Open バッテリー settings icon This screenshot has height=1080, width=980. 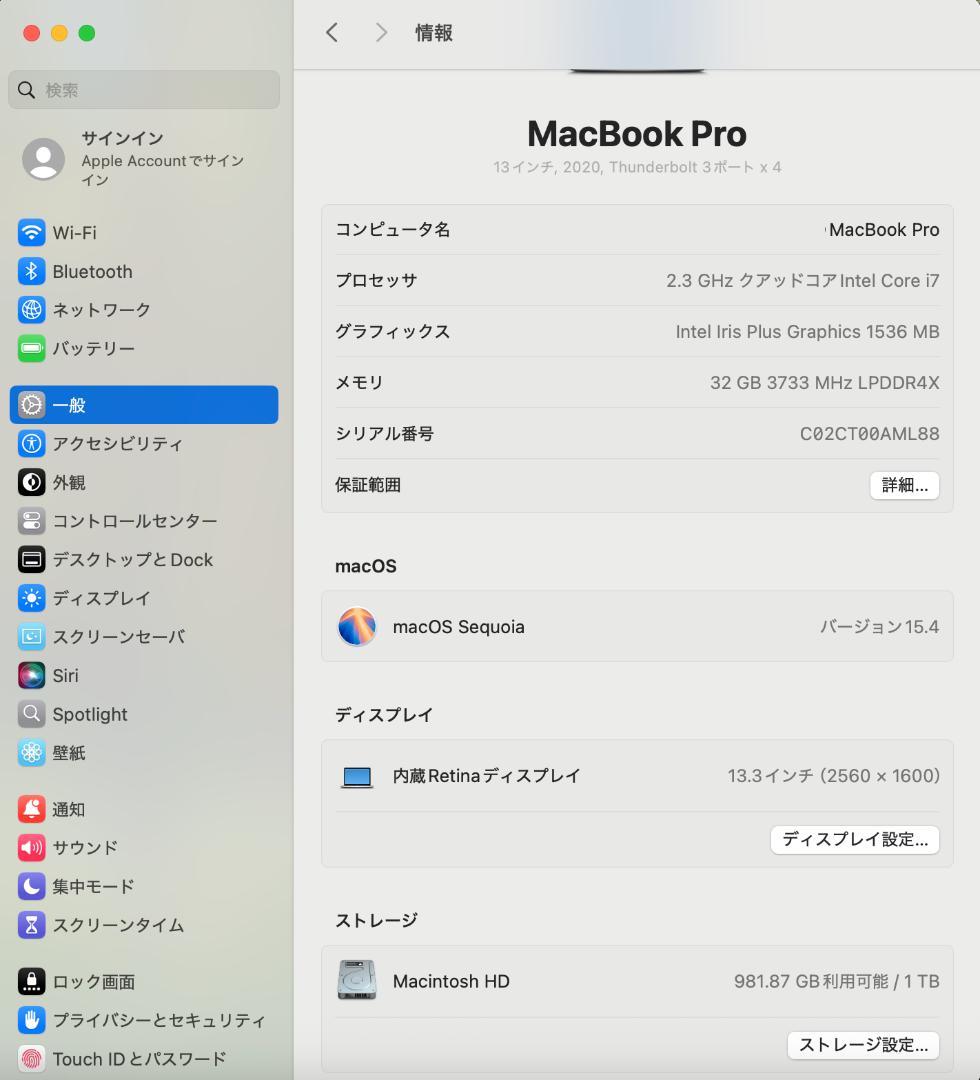[28, 348]
